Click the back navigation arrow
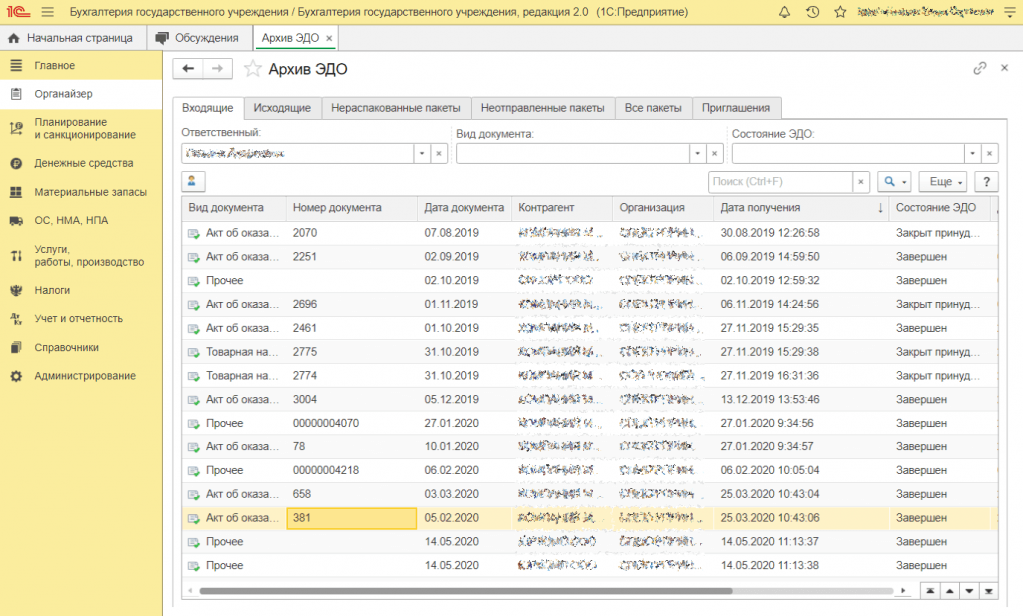The height and width of the screenshot is (616, 1023). pyautogui.click(x=188, y=68)
